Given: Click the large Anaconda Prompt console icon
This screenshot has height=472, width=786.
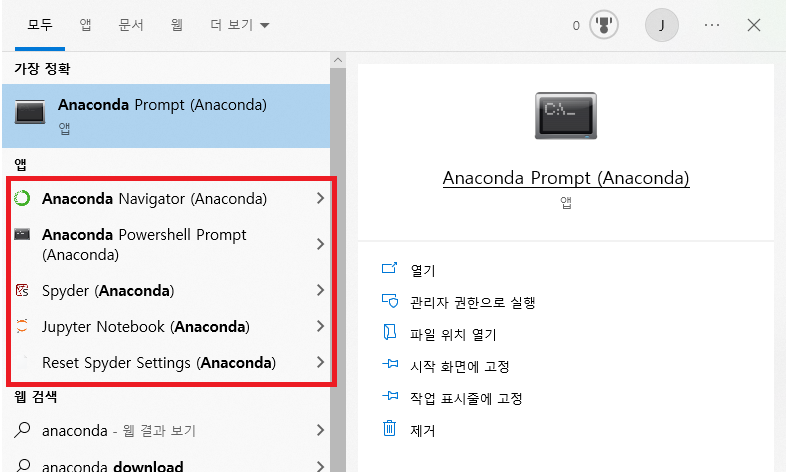Looking at the screenshot, I should (566, 116).
